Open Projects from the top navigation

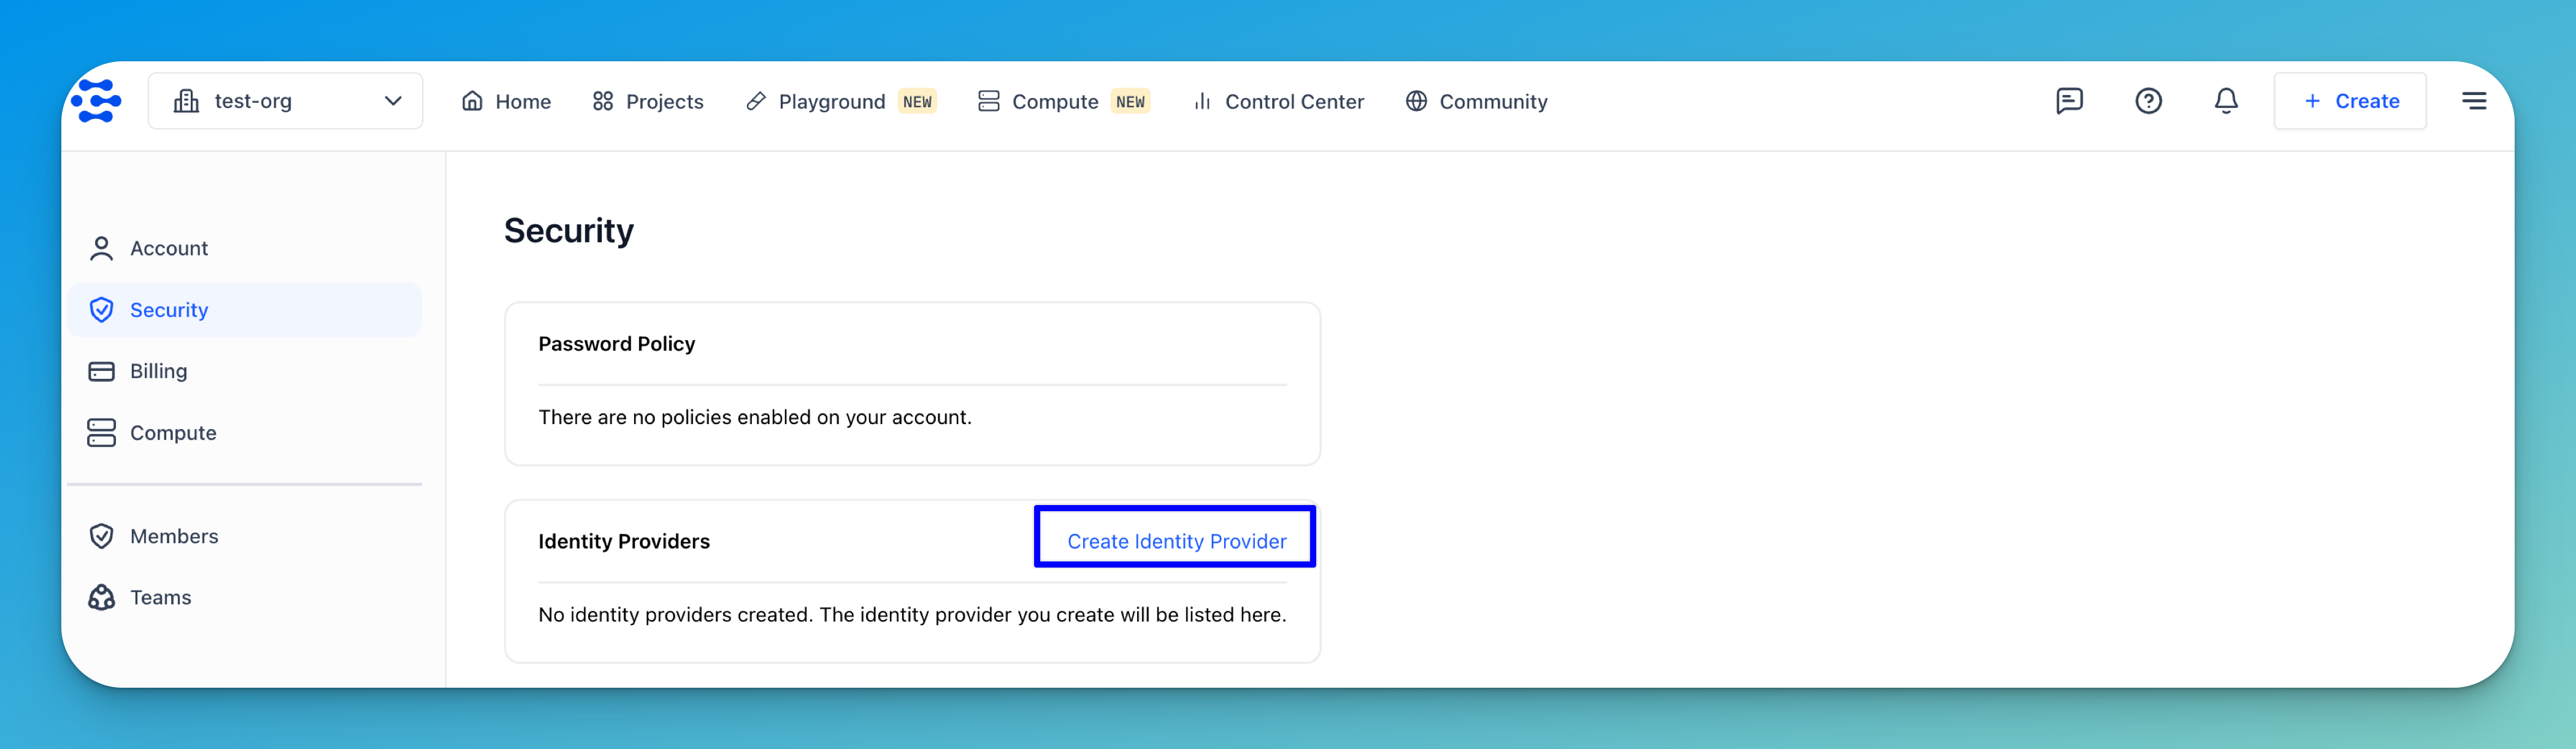coord(648,101)
